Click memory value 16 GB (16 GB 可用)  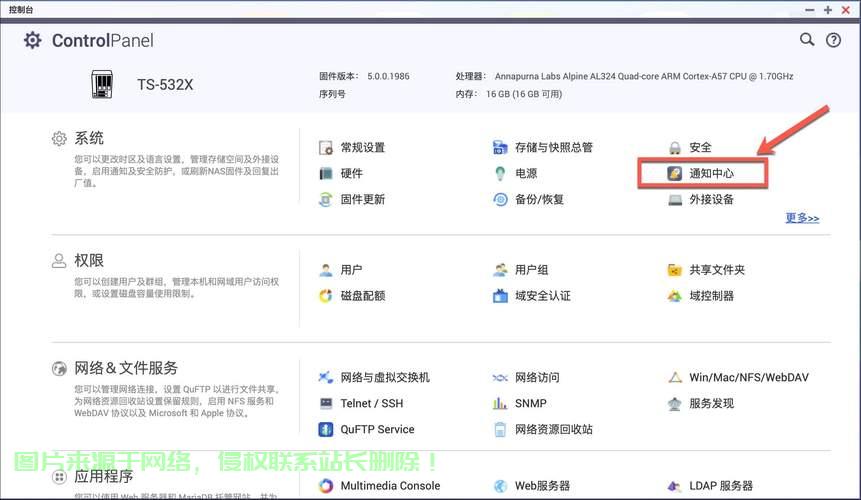tap(524, 94)
